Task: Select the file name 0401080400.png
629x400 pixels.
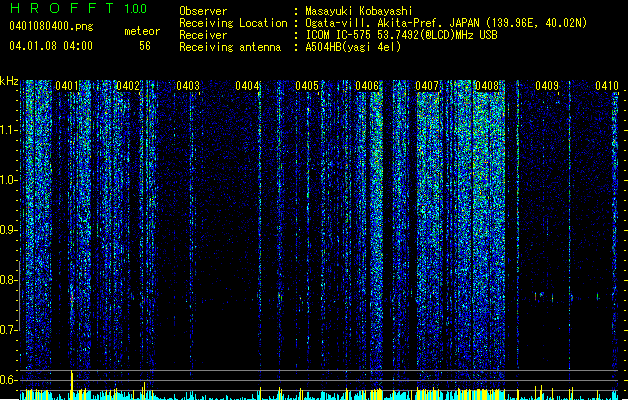Action: pos(51,26)
